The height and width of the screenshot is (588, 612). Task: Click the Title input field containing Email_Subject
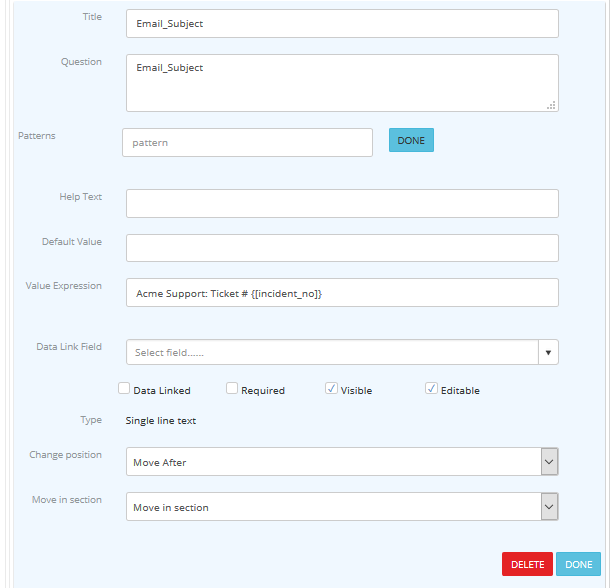(342, 24)
